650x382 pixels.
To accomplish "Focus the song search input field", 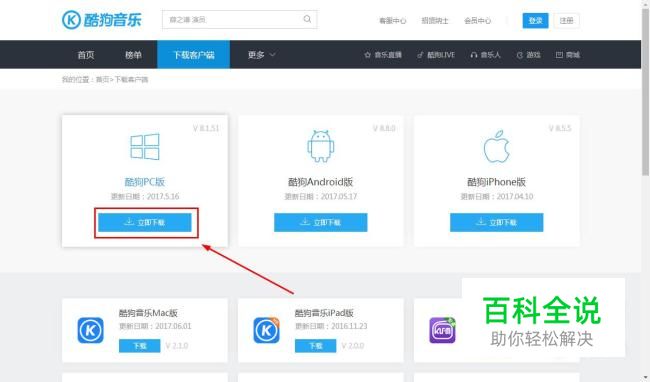I will coord(240,19).
